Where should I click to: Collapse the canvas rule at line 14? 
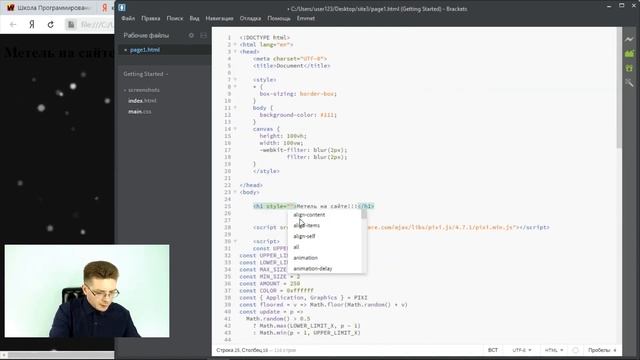pyautogui.click(x=235, y=129)
